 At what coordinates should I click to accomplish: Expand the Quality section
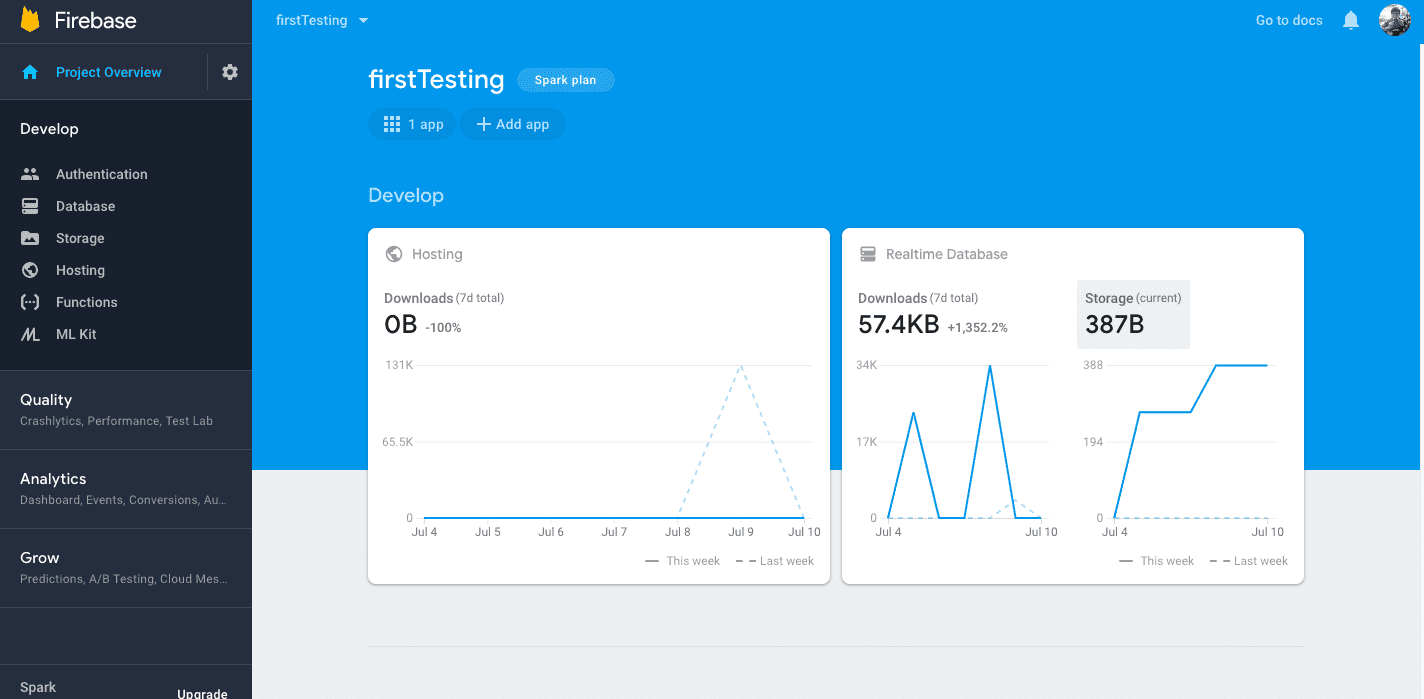(x=126, y=409)
